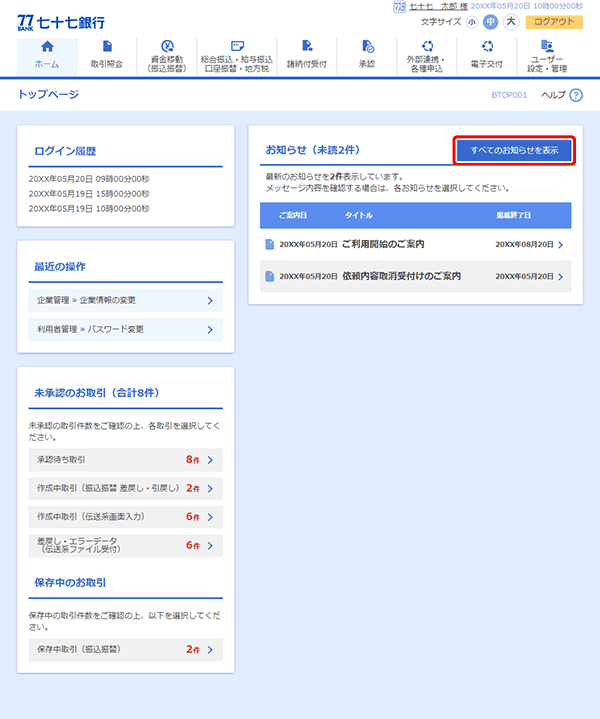The image size is (600, 719).
Task: Expand chevron on 作成中取引(伝送系画面入力) row
Action: tap(210, 517)
